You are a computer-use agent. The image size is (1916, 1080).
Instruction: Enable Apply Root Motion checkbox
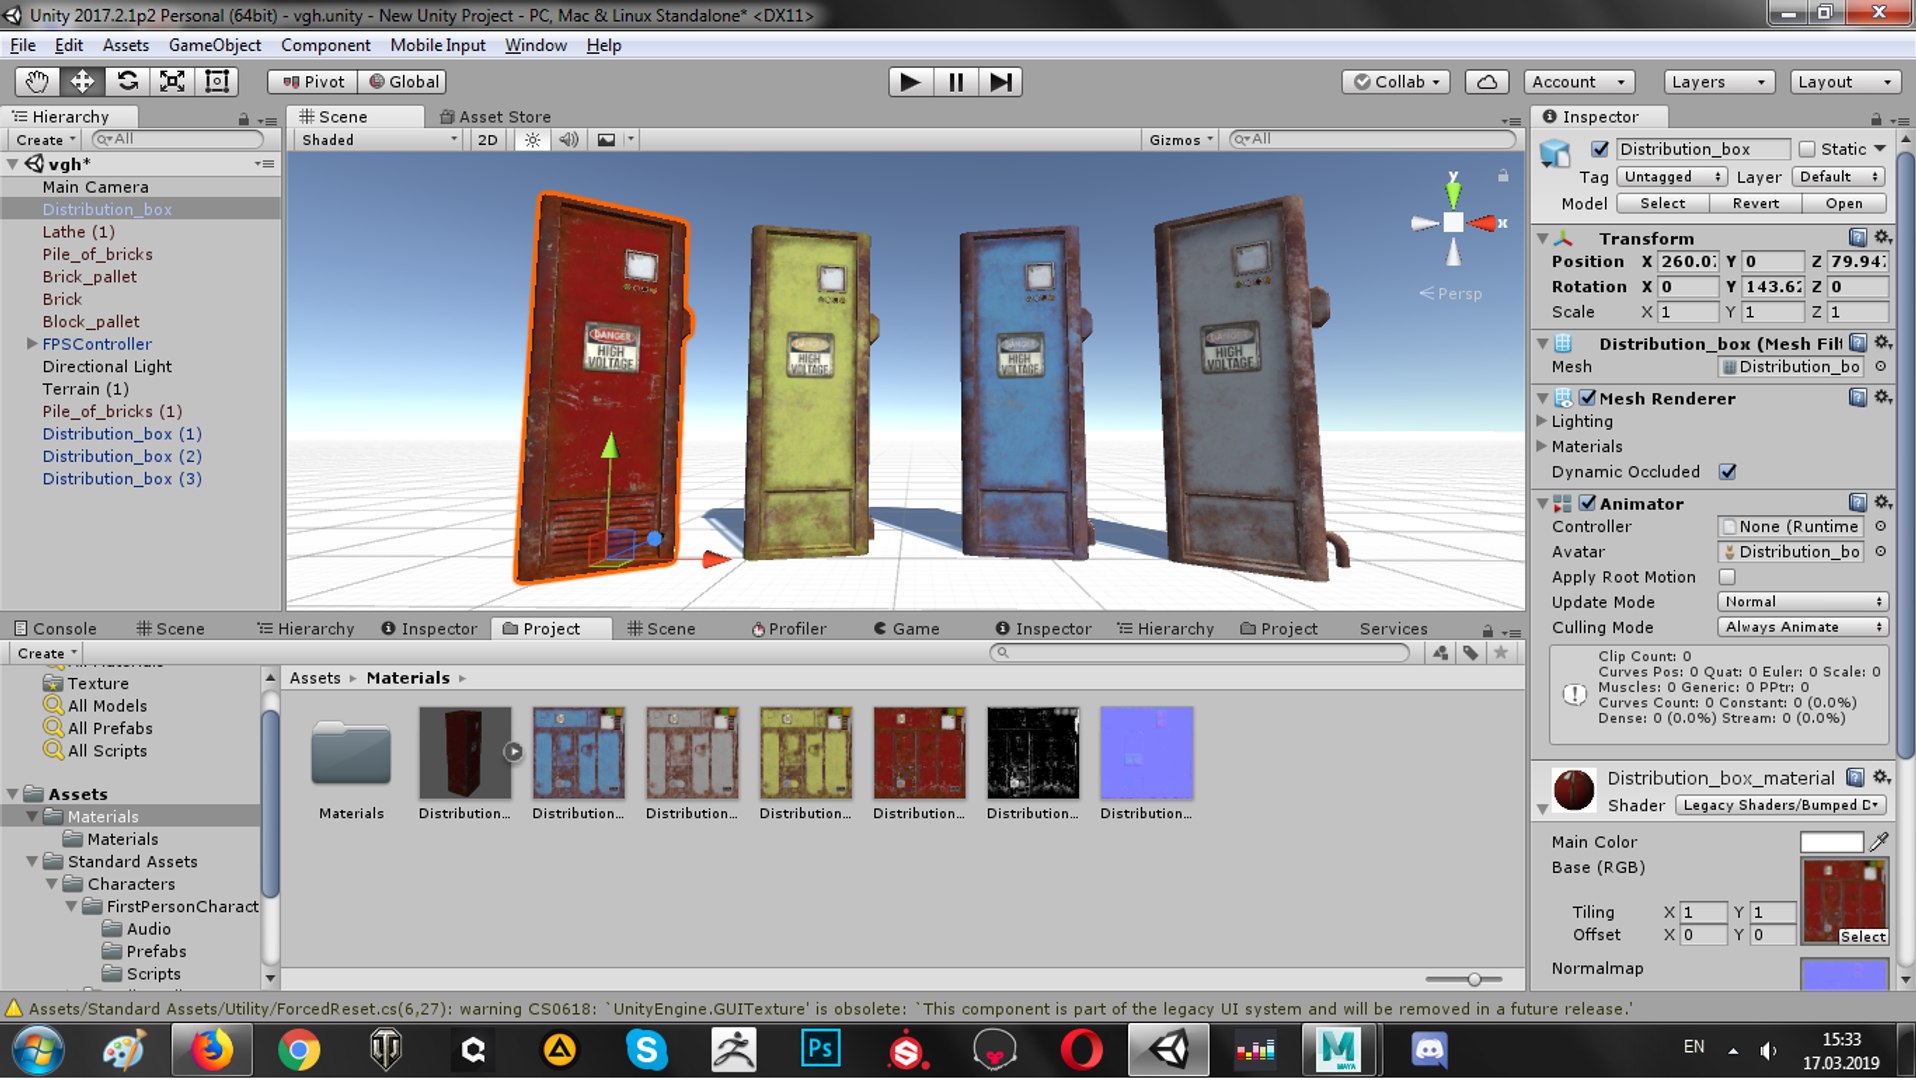(x=1727, y=577)
